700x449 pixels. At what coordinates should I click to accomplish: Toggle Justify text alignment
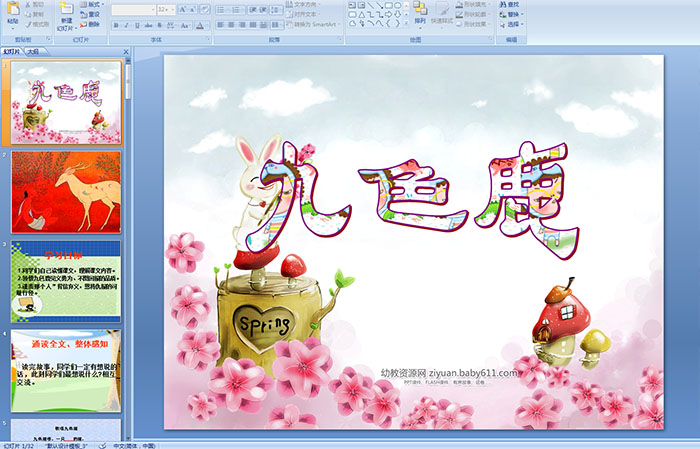click(x=253, y=25)
